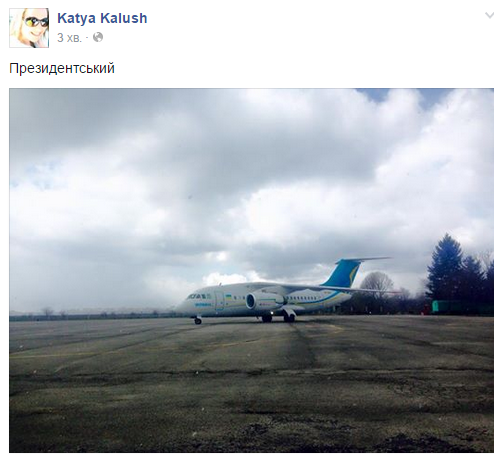Expand the post options chevron
The width and height of the screenshot is (494, 454).
(x=489, y=15)
